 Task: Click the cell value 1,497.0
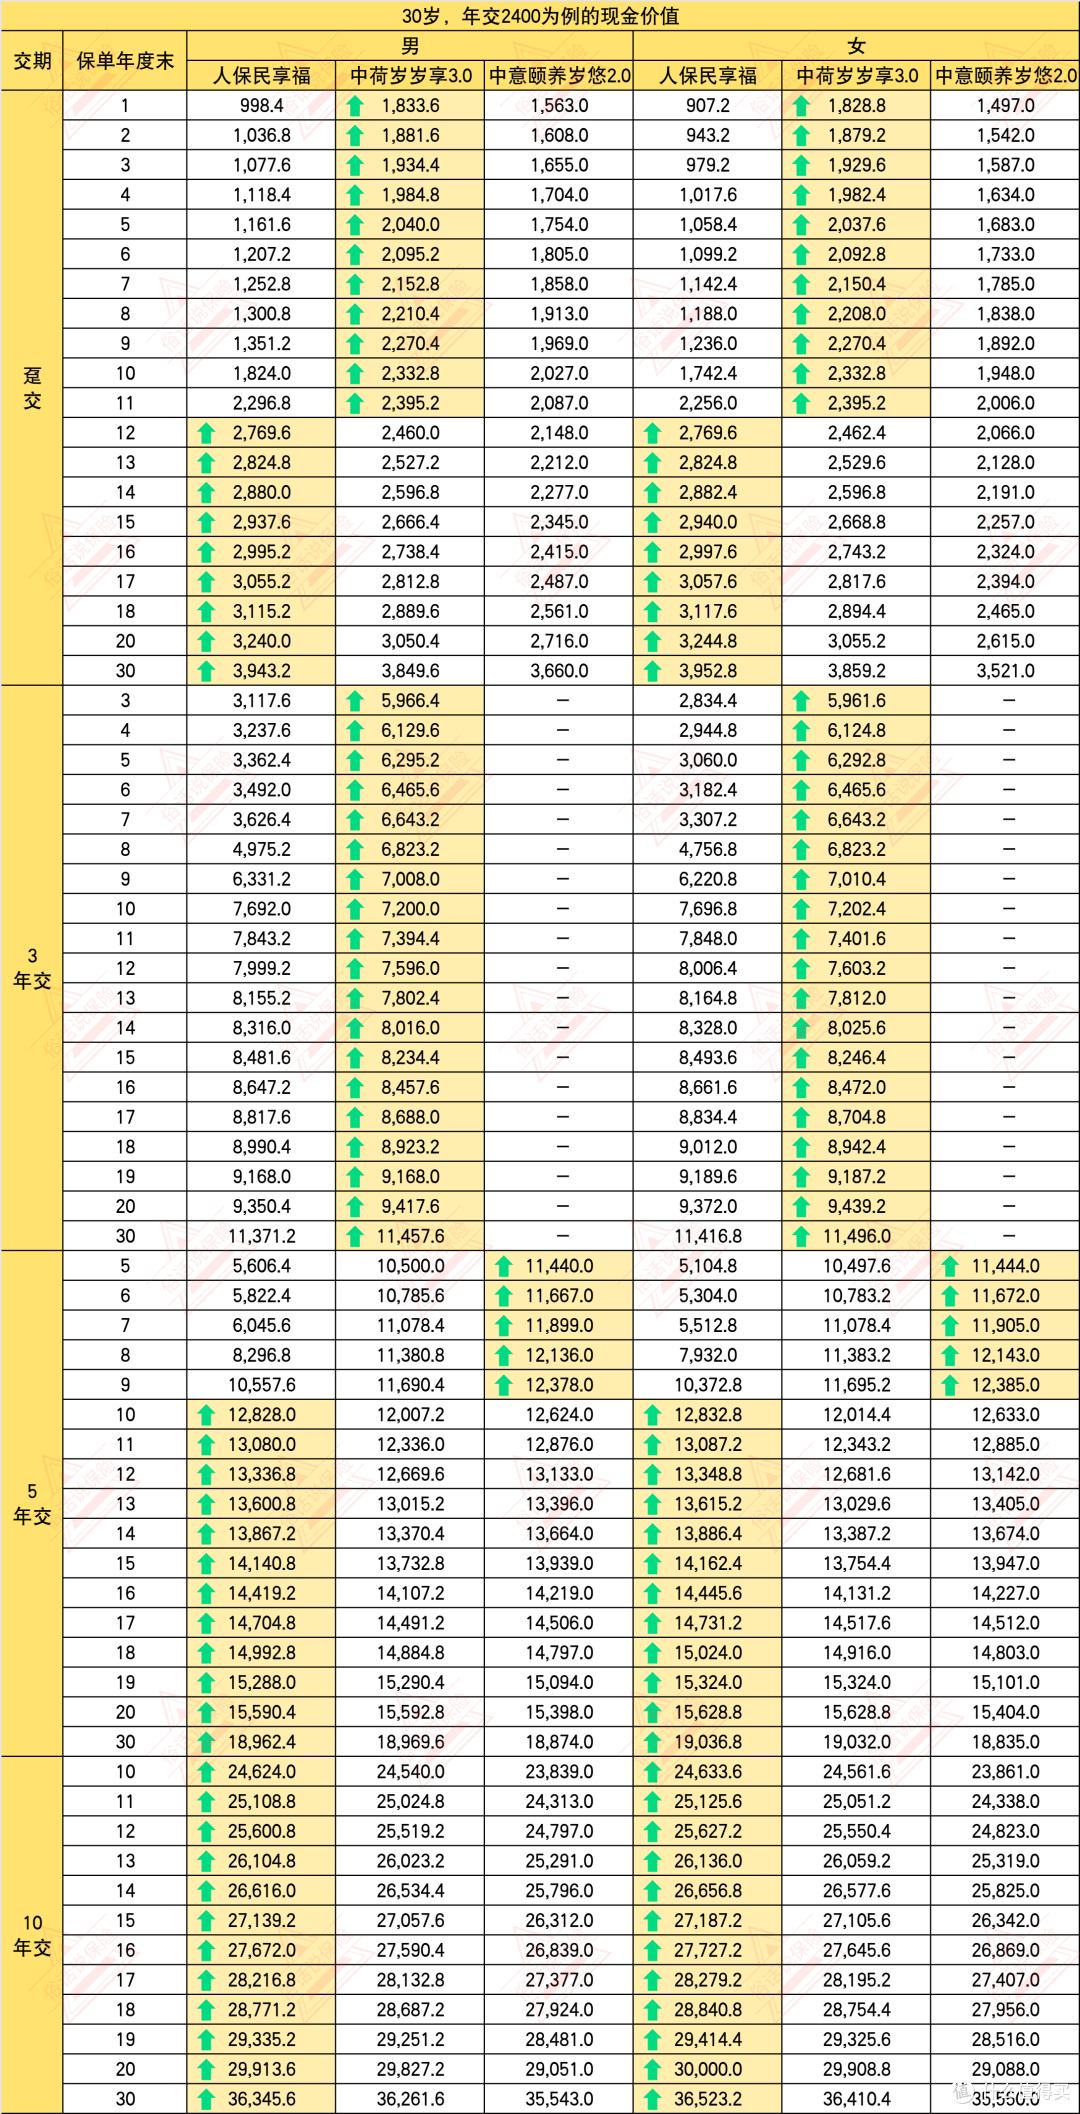coord(1006,106)
